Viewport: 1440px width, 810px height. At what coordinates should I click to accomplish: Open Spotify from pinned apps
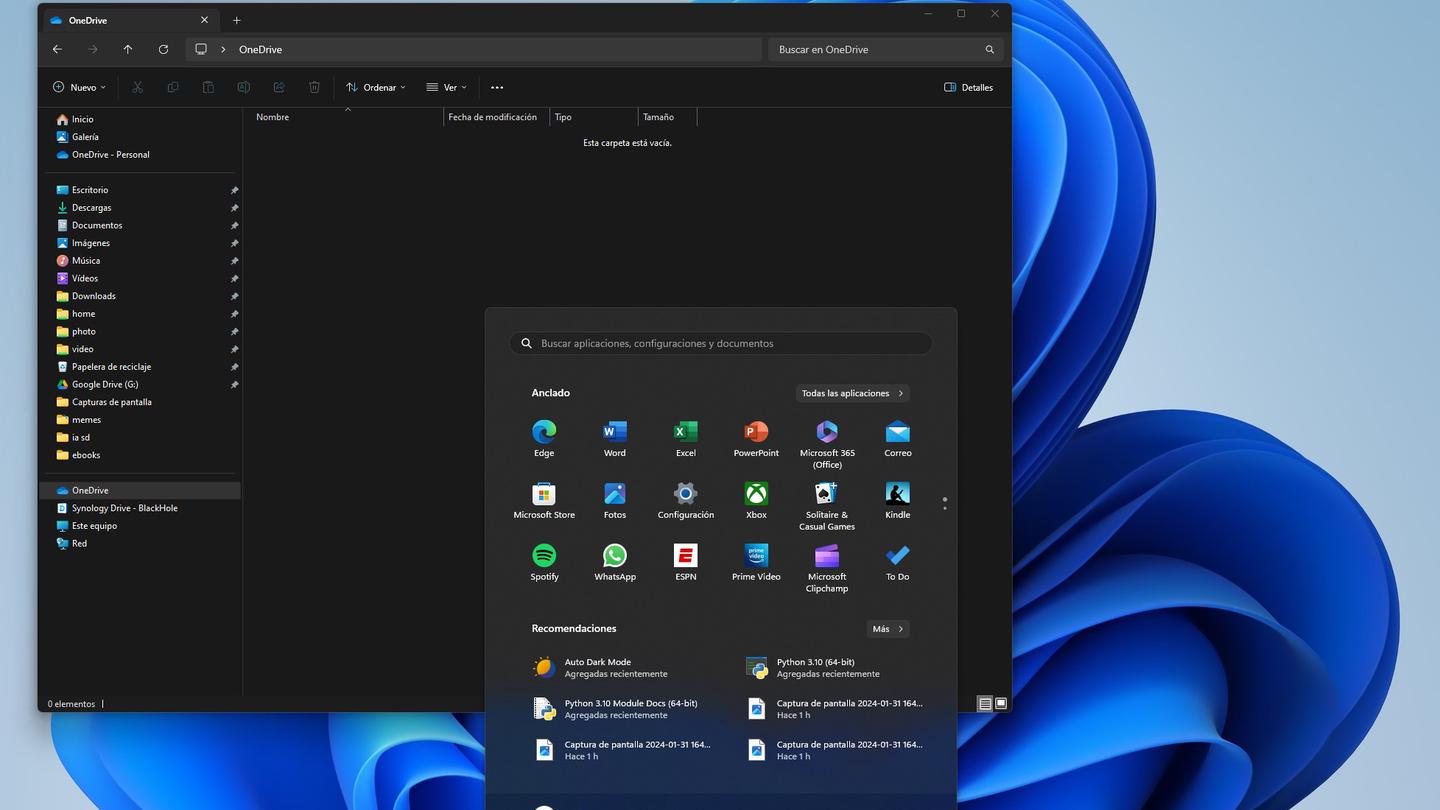point(544,556)
